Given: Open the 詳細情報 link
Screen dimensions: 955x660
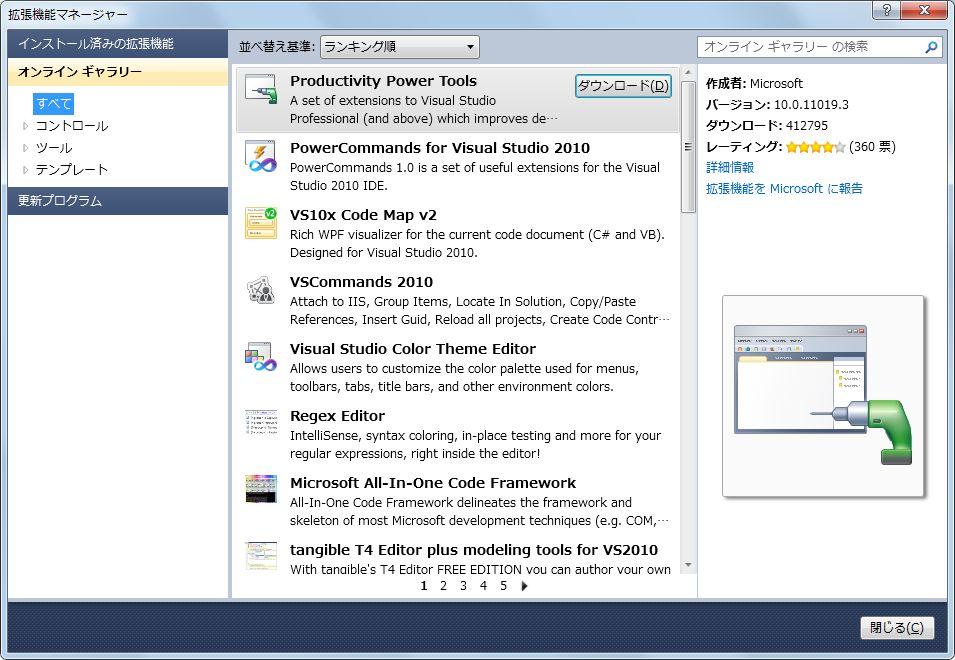Looking at the screenshot, I should point(730,168).
